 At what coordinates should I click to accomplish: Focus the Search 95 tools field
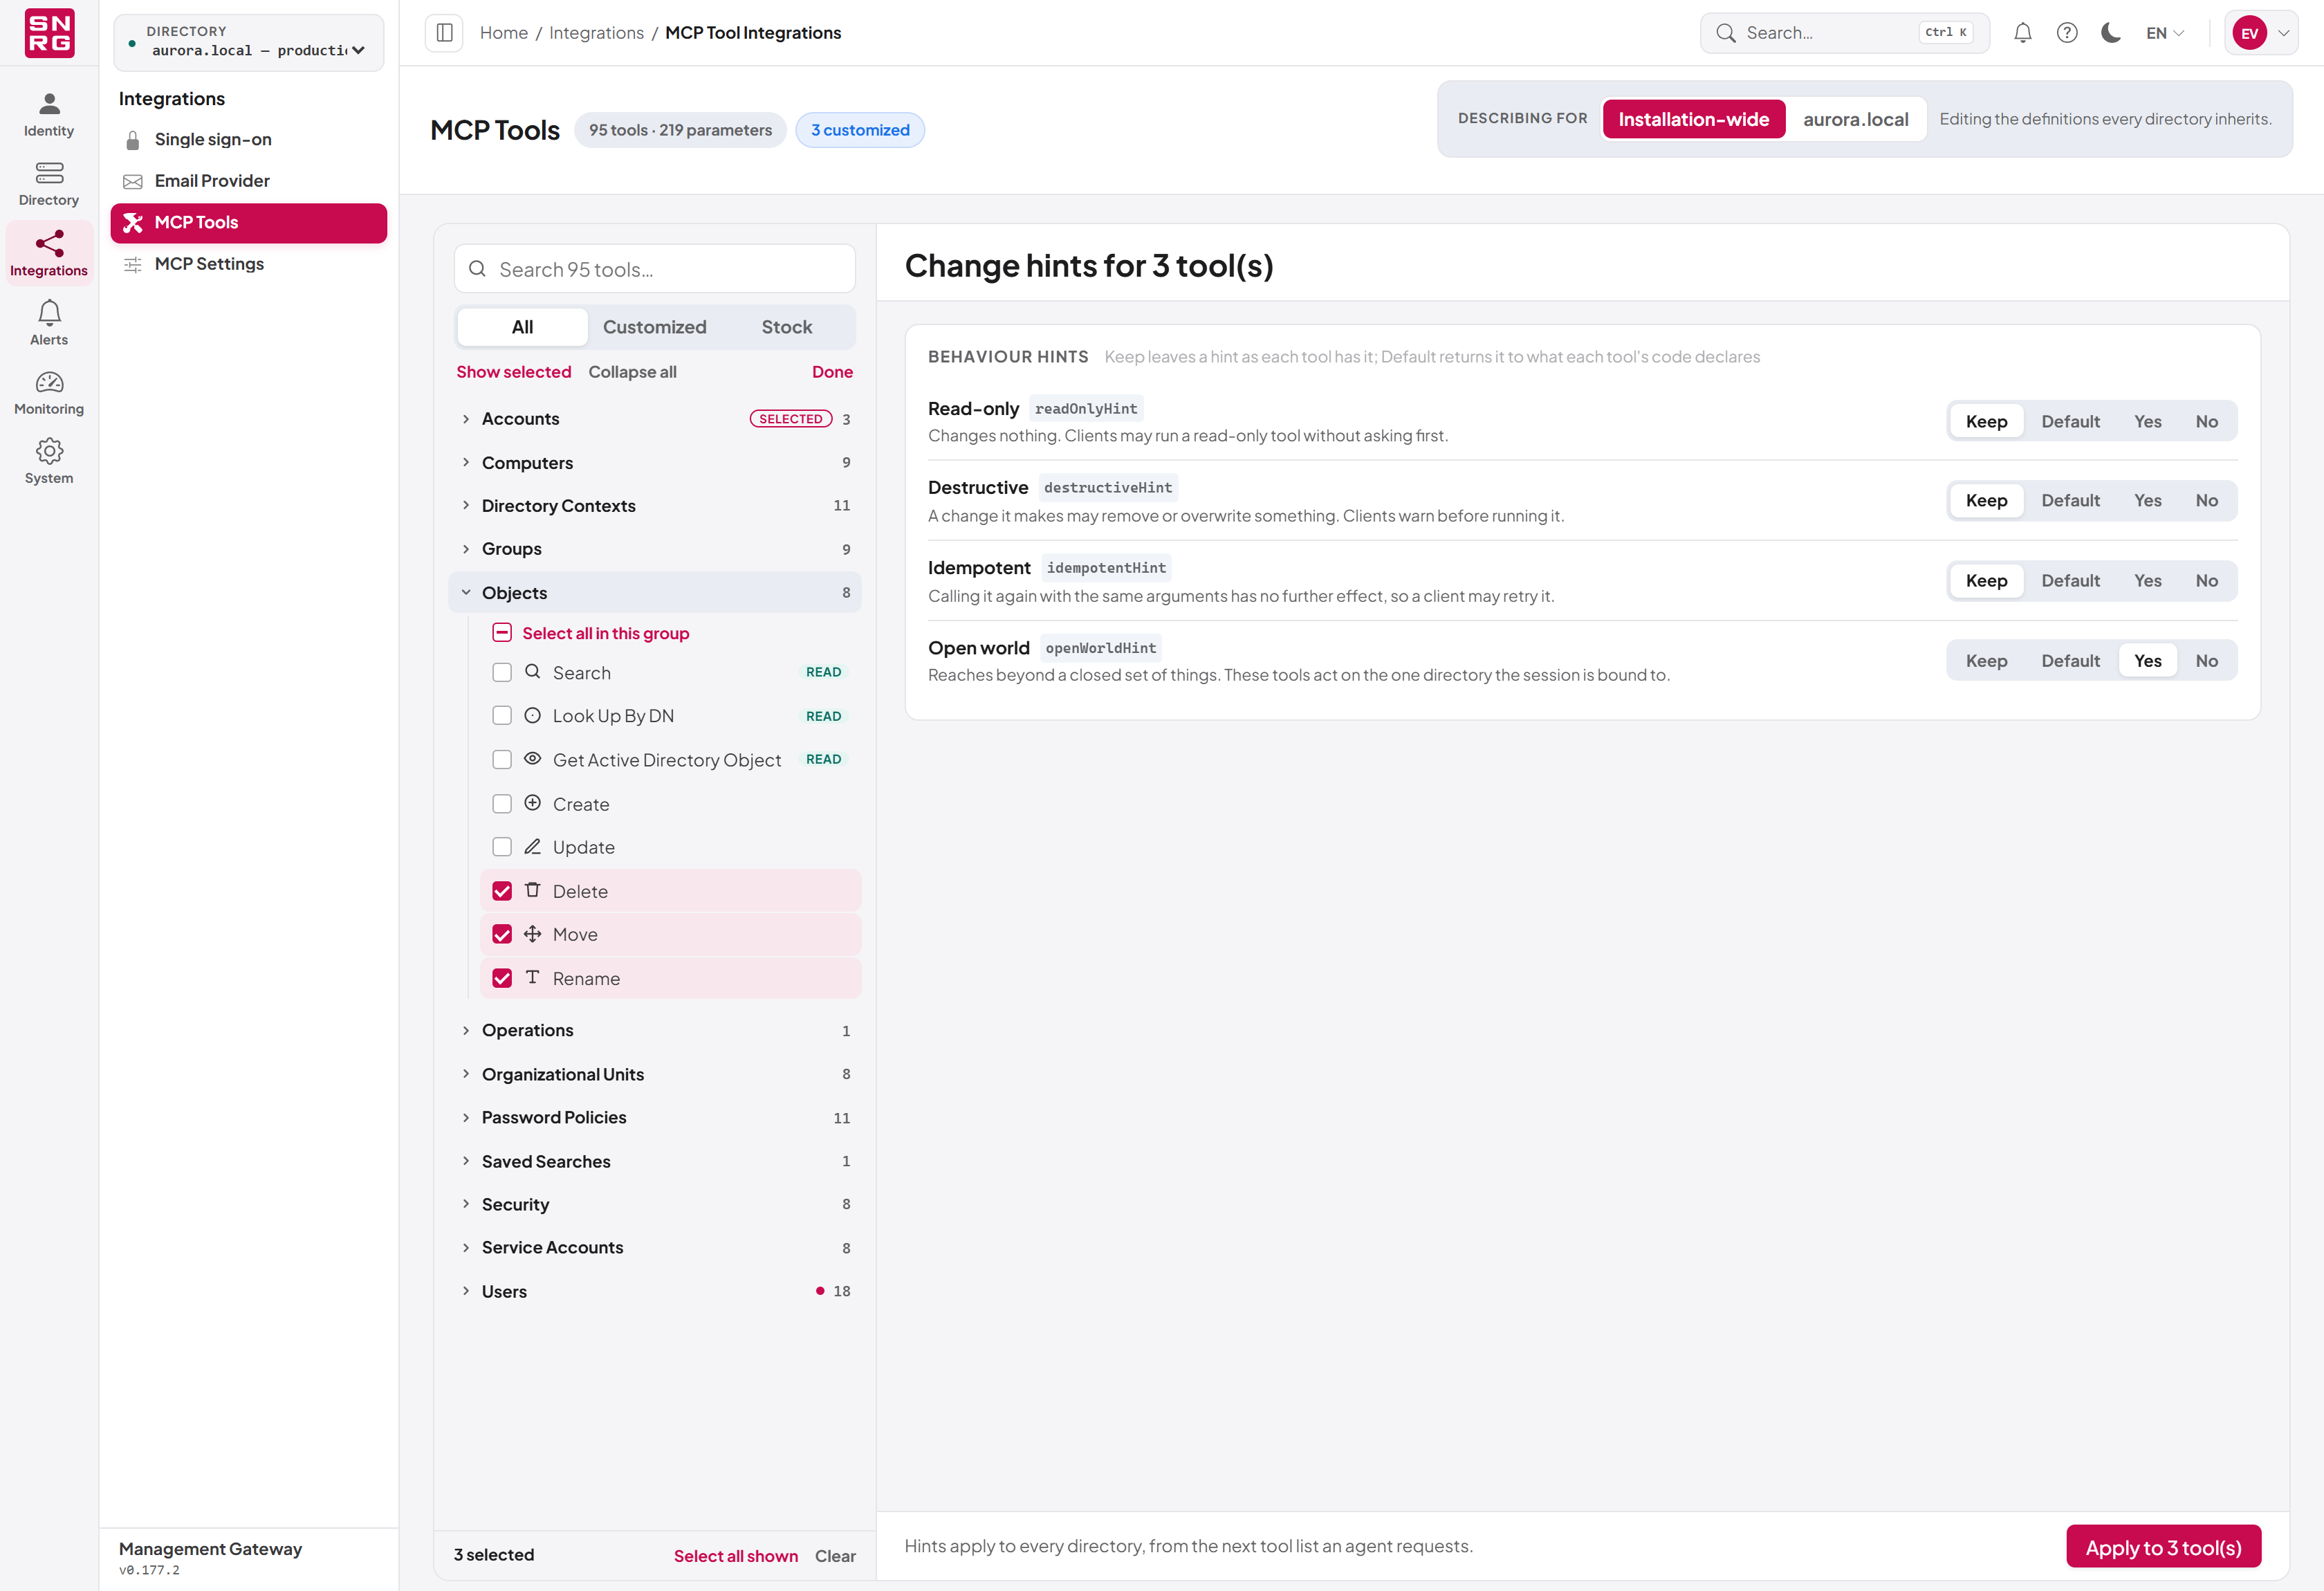[x=655, y=269]
